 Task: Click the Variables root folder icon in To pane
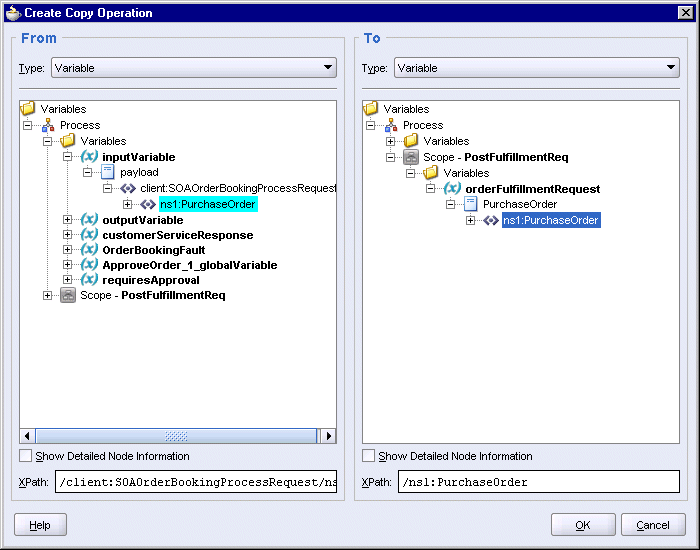[x=371, y=108]
